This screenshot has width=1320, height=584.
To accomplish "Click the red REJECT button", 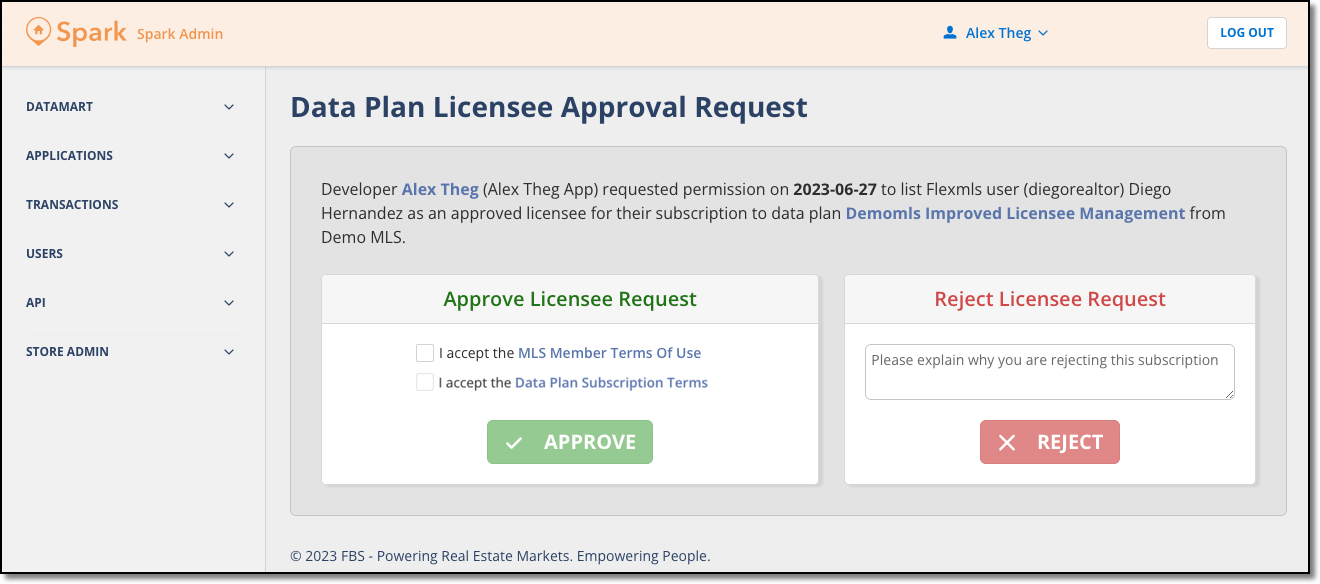I will (x=1050, y=442).
